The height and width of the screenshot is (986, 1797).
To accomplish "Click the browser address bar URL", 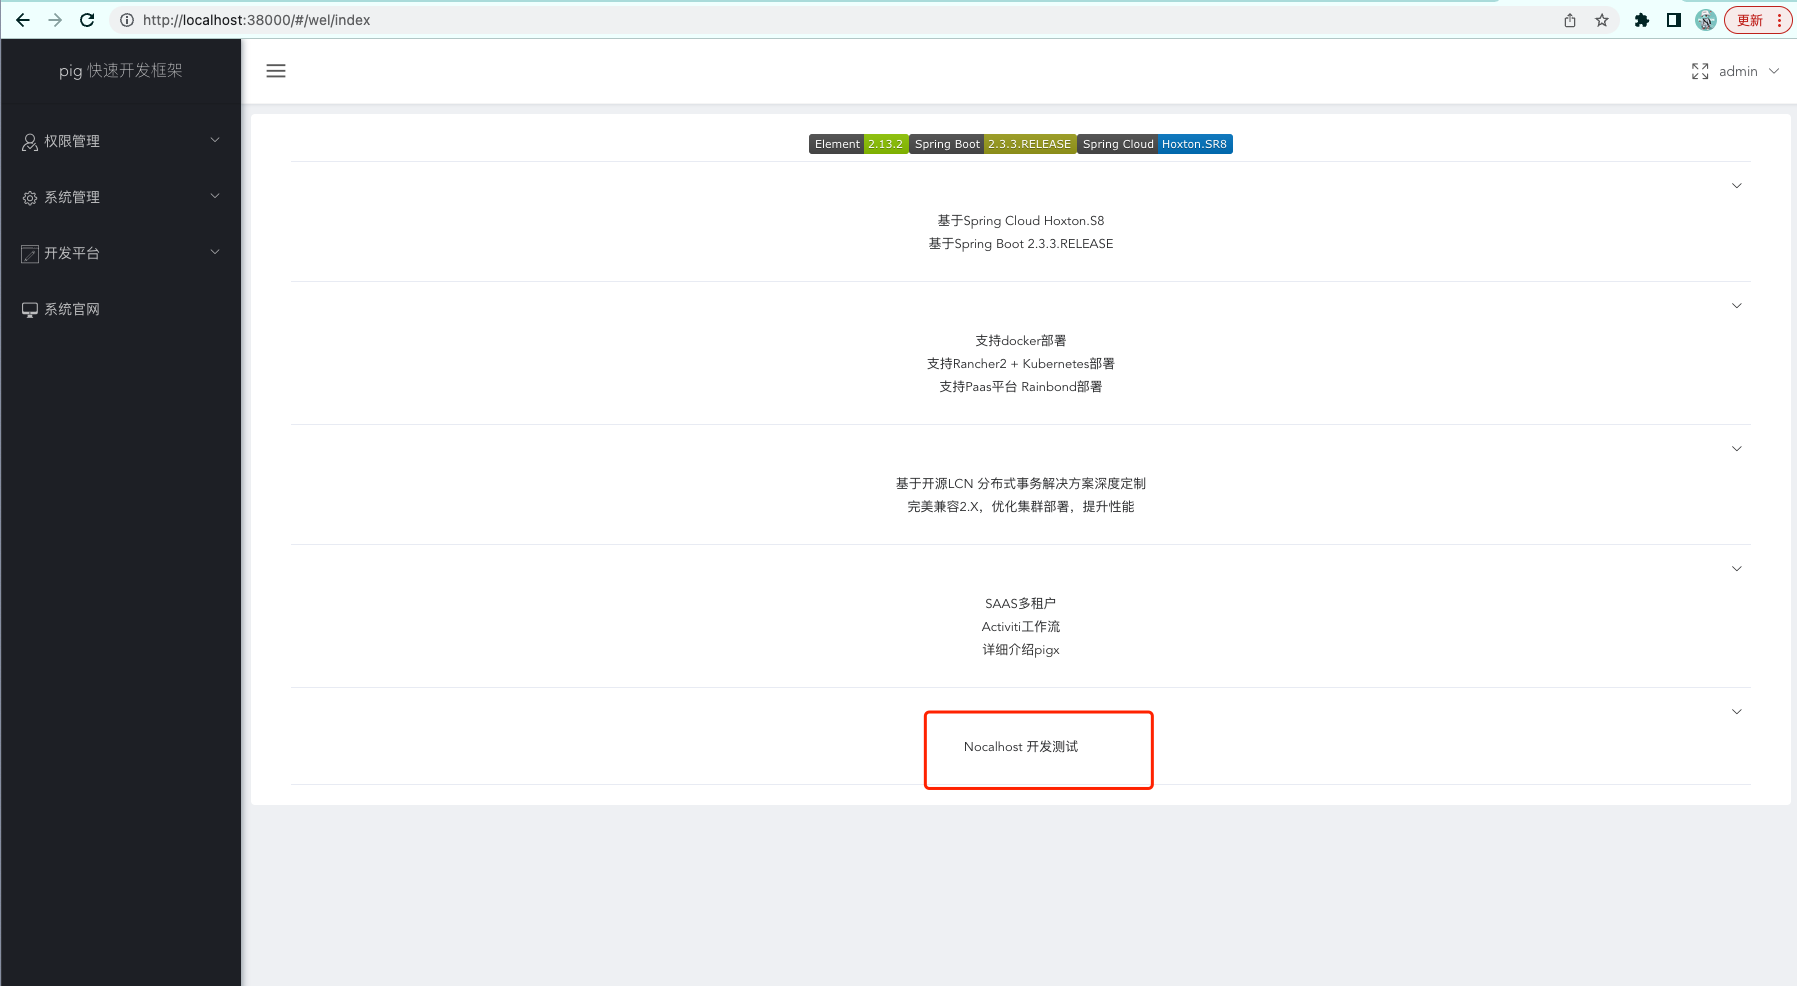I will [256, 20].
